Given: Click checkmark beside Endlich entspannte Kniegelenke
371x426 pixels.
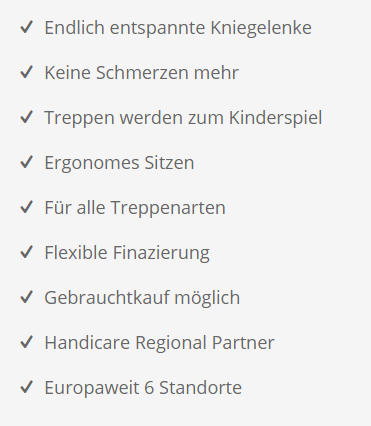Looking at the screenshot, I should pos(26,27).
